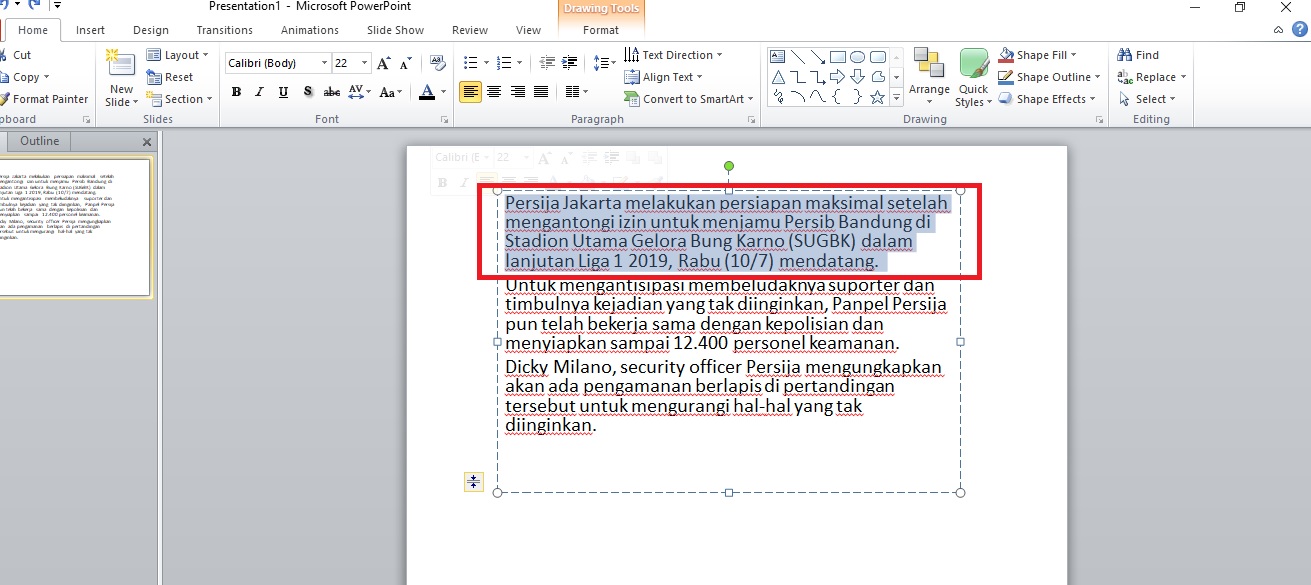
Task: Center the paragraph text
Action: pyautogui.click(x=494, y=92)
